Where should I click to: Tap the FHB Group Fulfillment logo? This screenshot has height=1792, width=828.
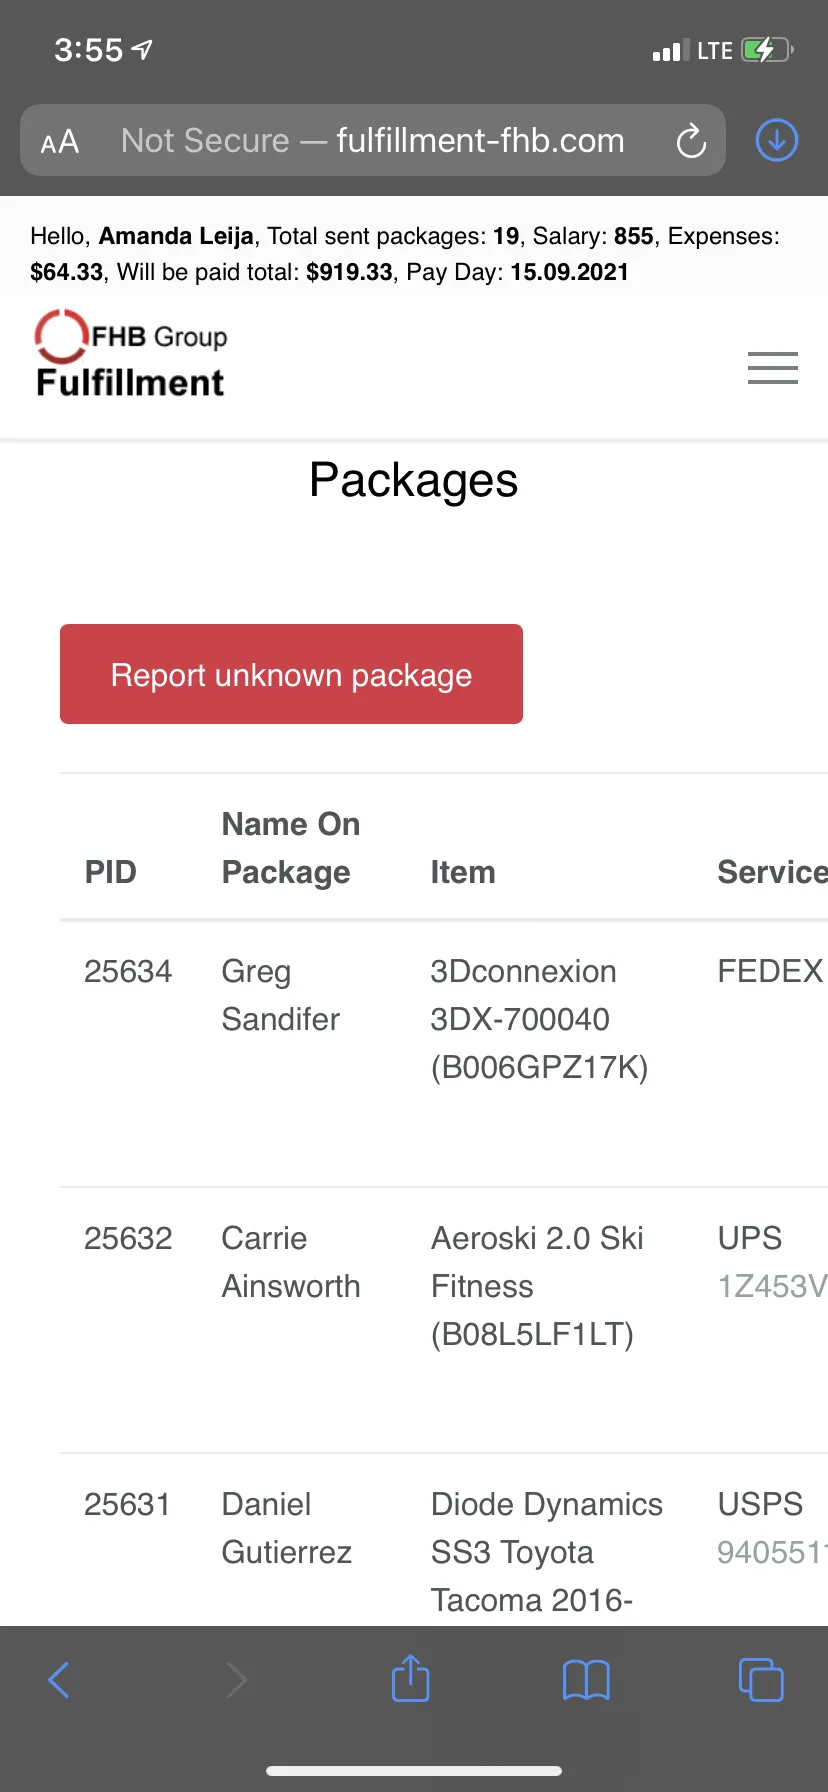point(130,355)
